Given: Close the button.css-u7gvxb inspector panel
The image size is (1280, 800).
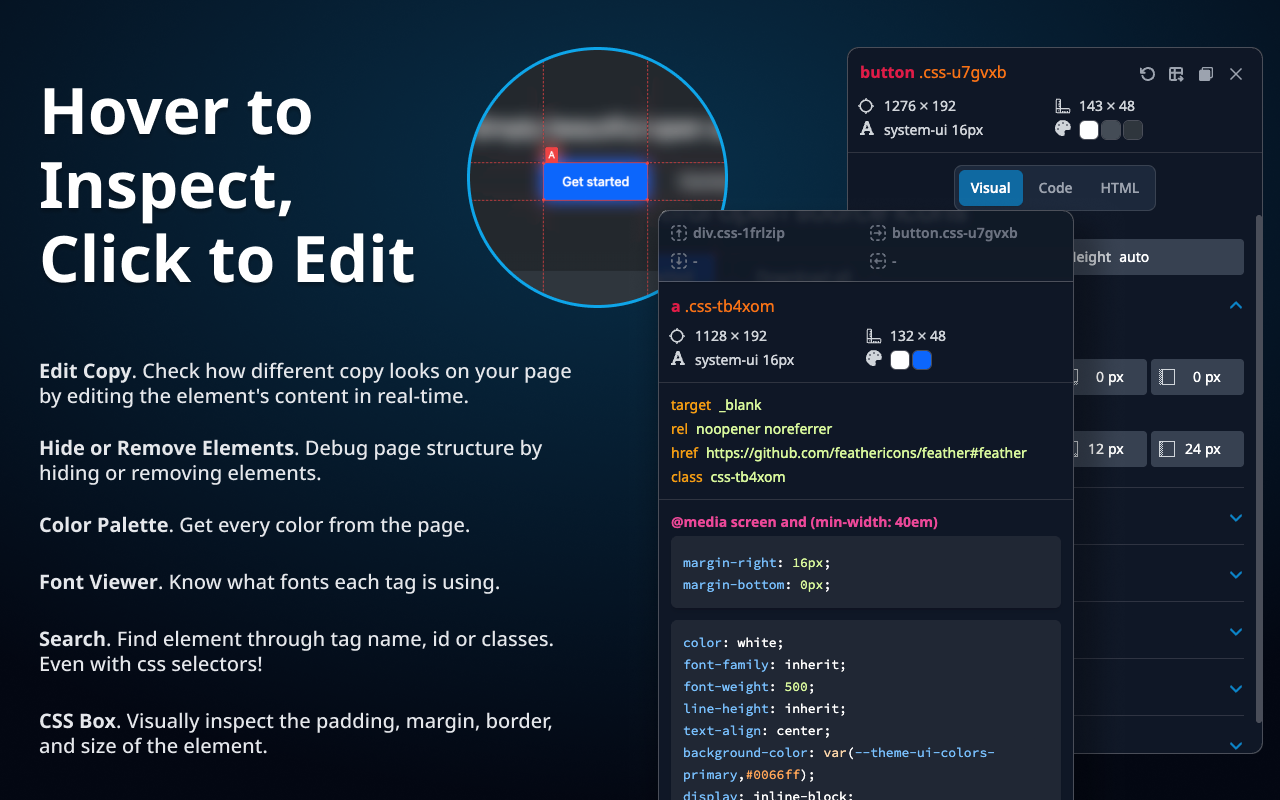Looking at the screenshot, I should pyautogui.click(x=1235, y=73).
